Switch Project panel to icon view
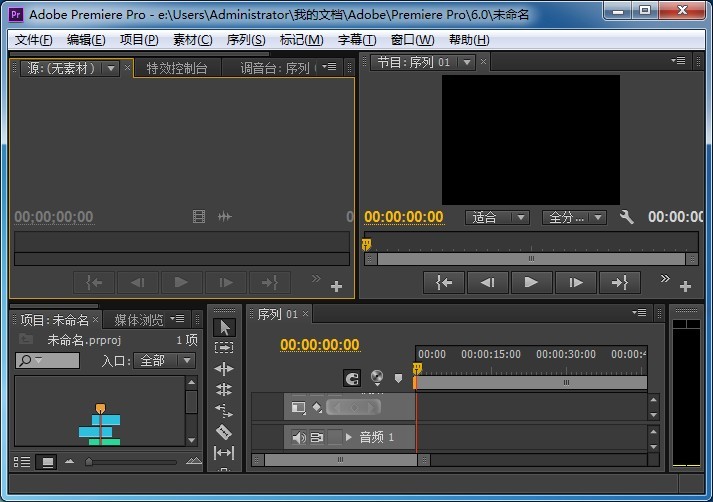This screenshot has height=502, width=713. click(x=46, y=462)
